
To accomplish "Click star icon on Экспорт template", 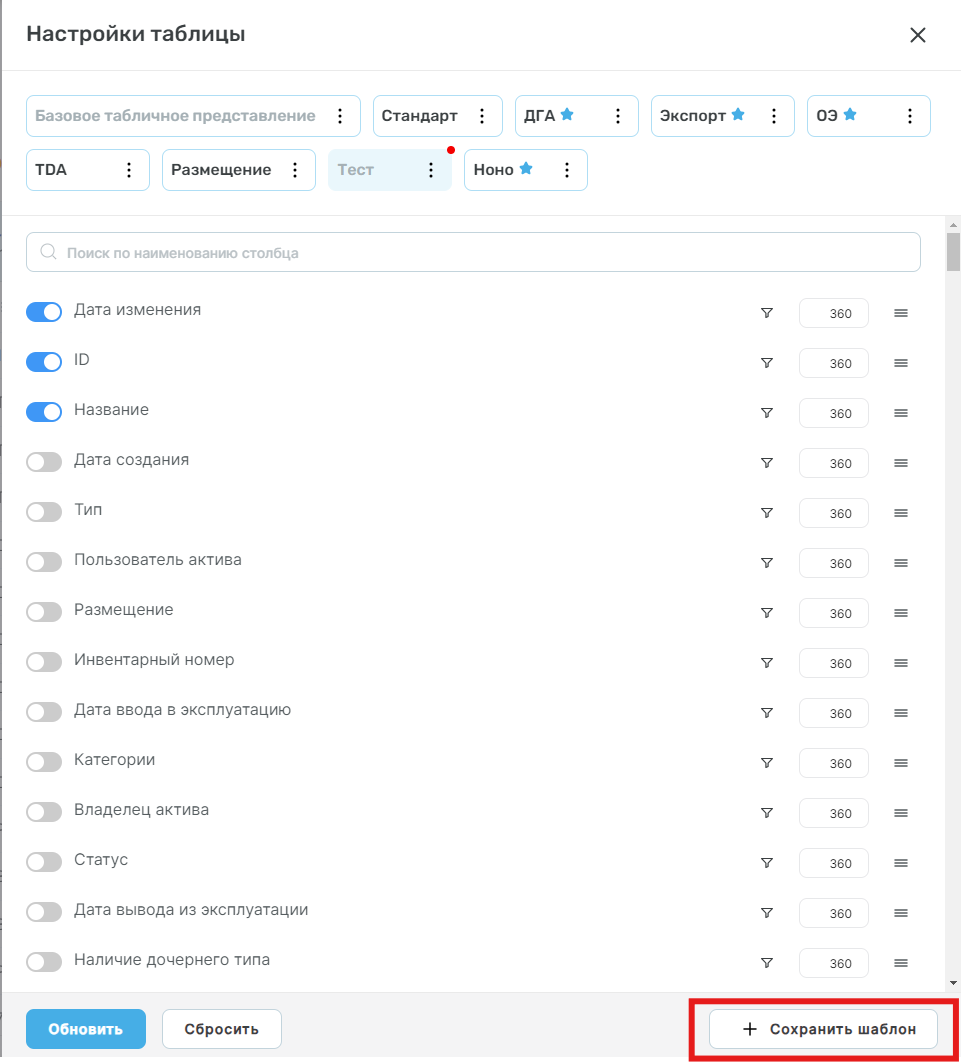I will (738, 114).
